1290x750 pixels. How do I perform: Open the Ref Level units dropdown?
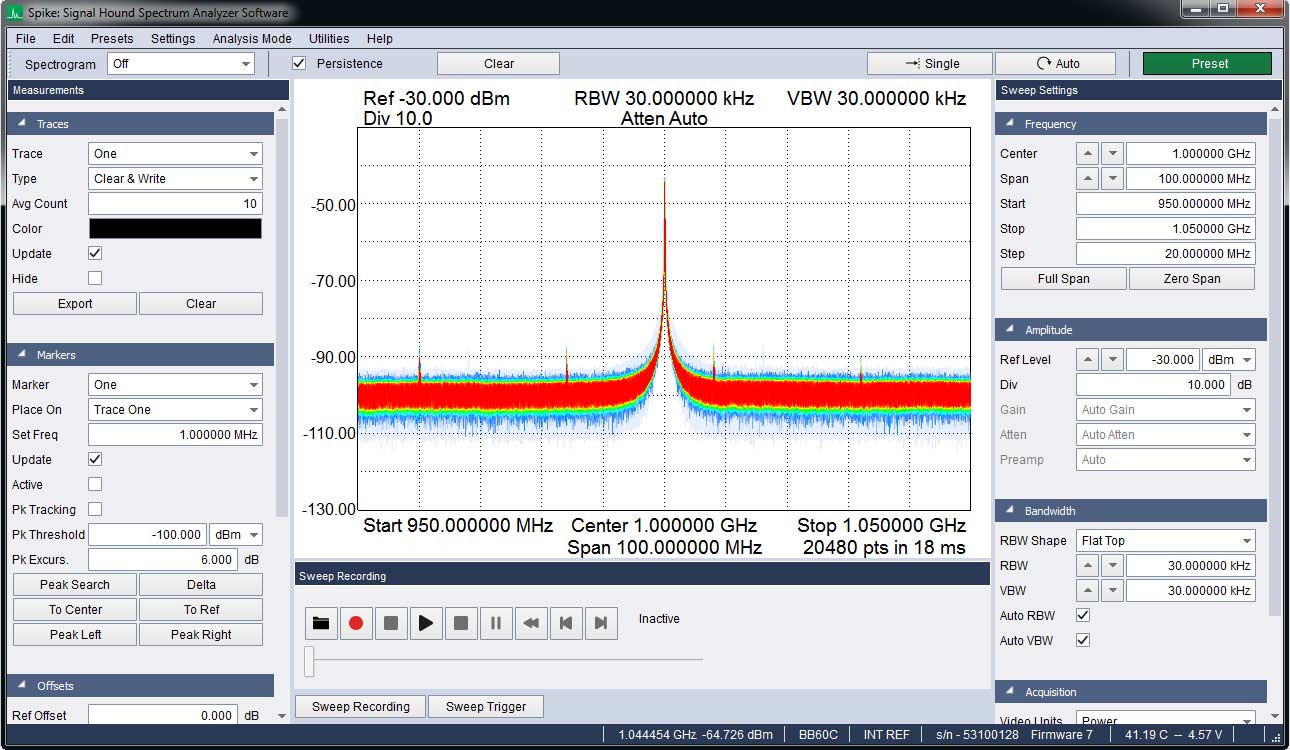[1228, 360]
